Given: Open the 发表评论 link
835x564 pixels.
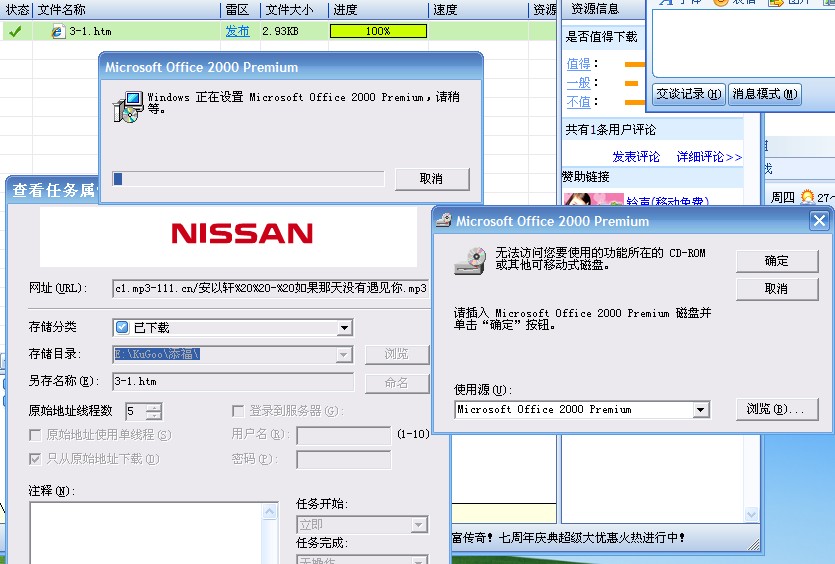Looking at the screenshot, I should (x=636, y=157).
